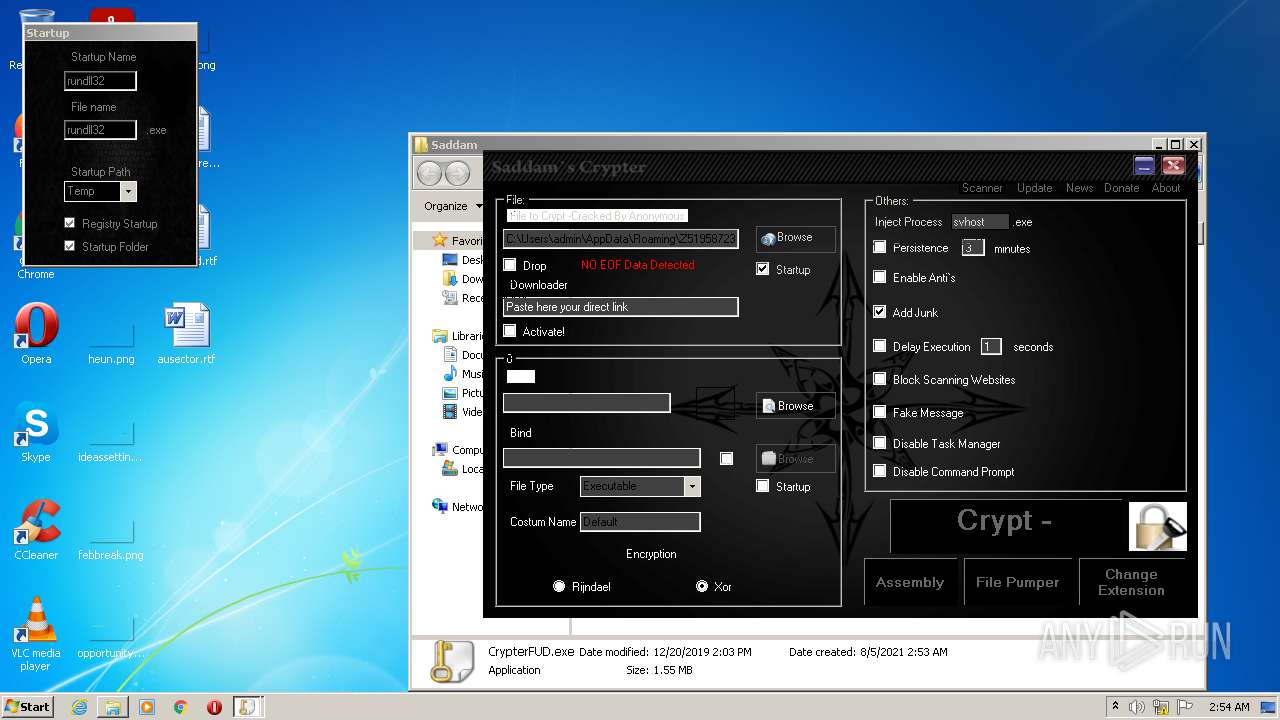The image size is (1280, 720).
Task: Click Assembly button
Action: click(x=910, y=582)
